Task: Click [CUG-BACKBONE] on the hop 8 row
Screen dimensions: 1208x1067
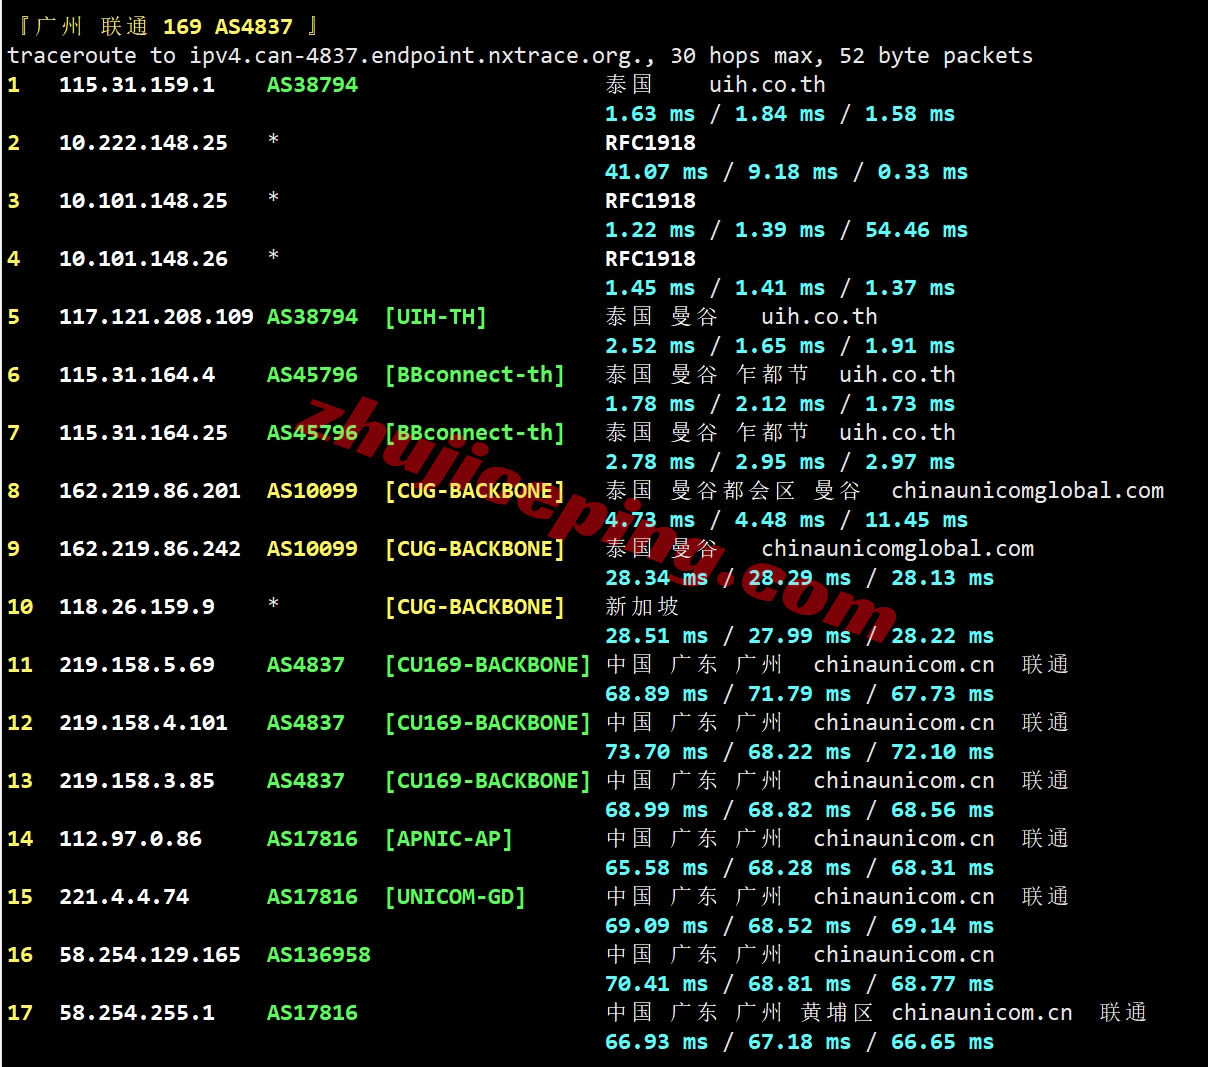Action: click(x=475, y=490)
